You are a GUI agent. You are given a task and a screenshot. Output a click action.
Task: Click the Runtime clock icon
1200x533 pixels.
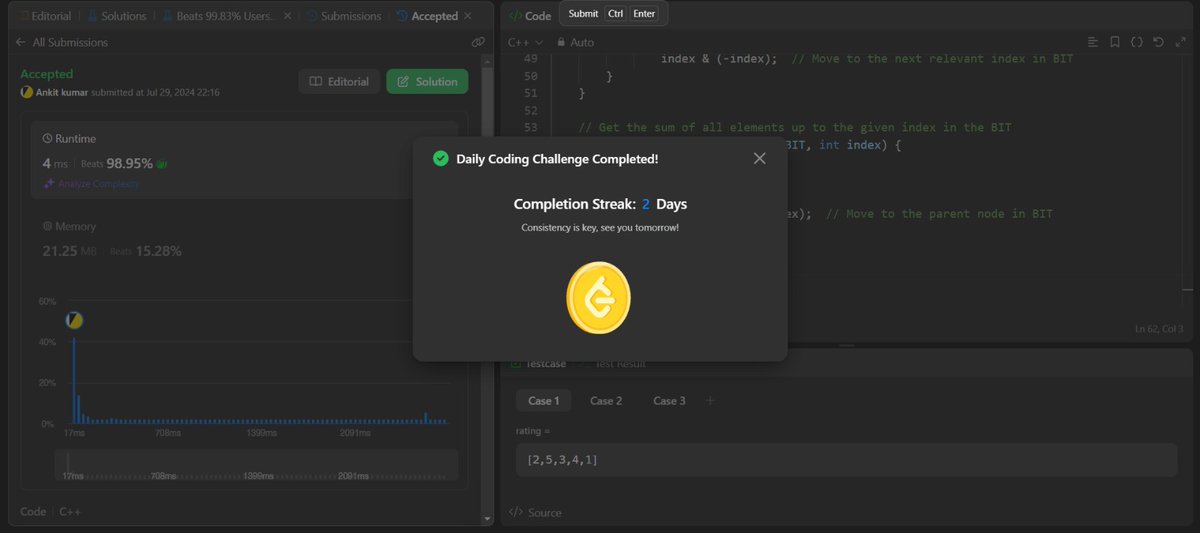(47, 139)
